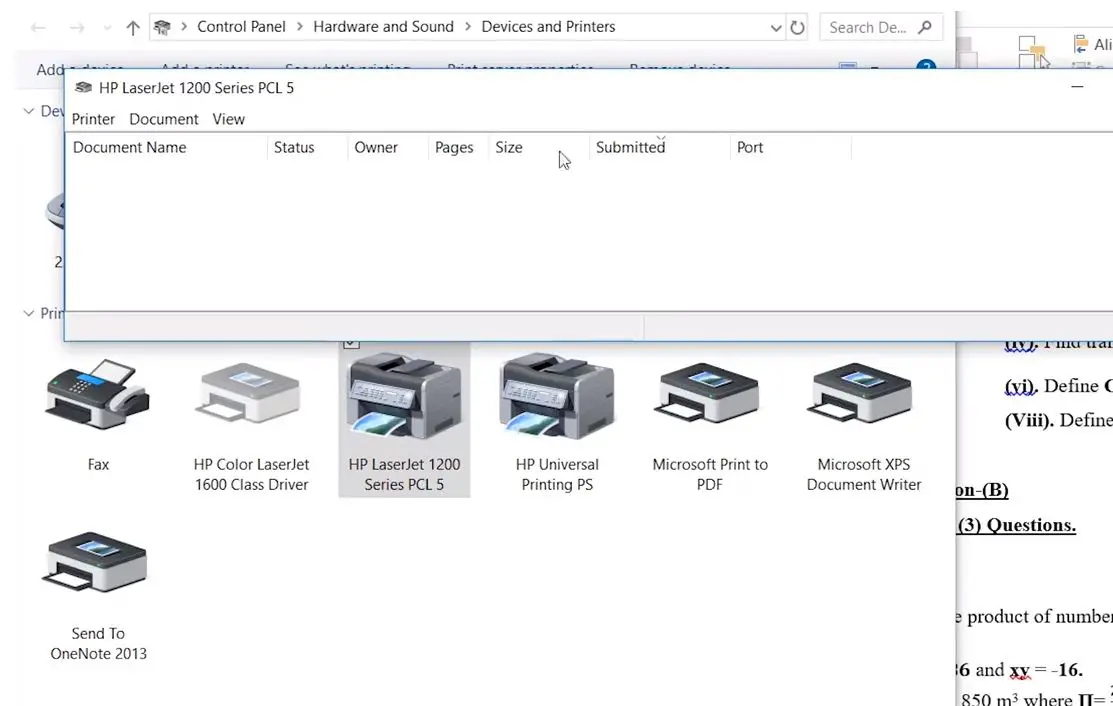Click the print queue title bar text

coord(196,87)
